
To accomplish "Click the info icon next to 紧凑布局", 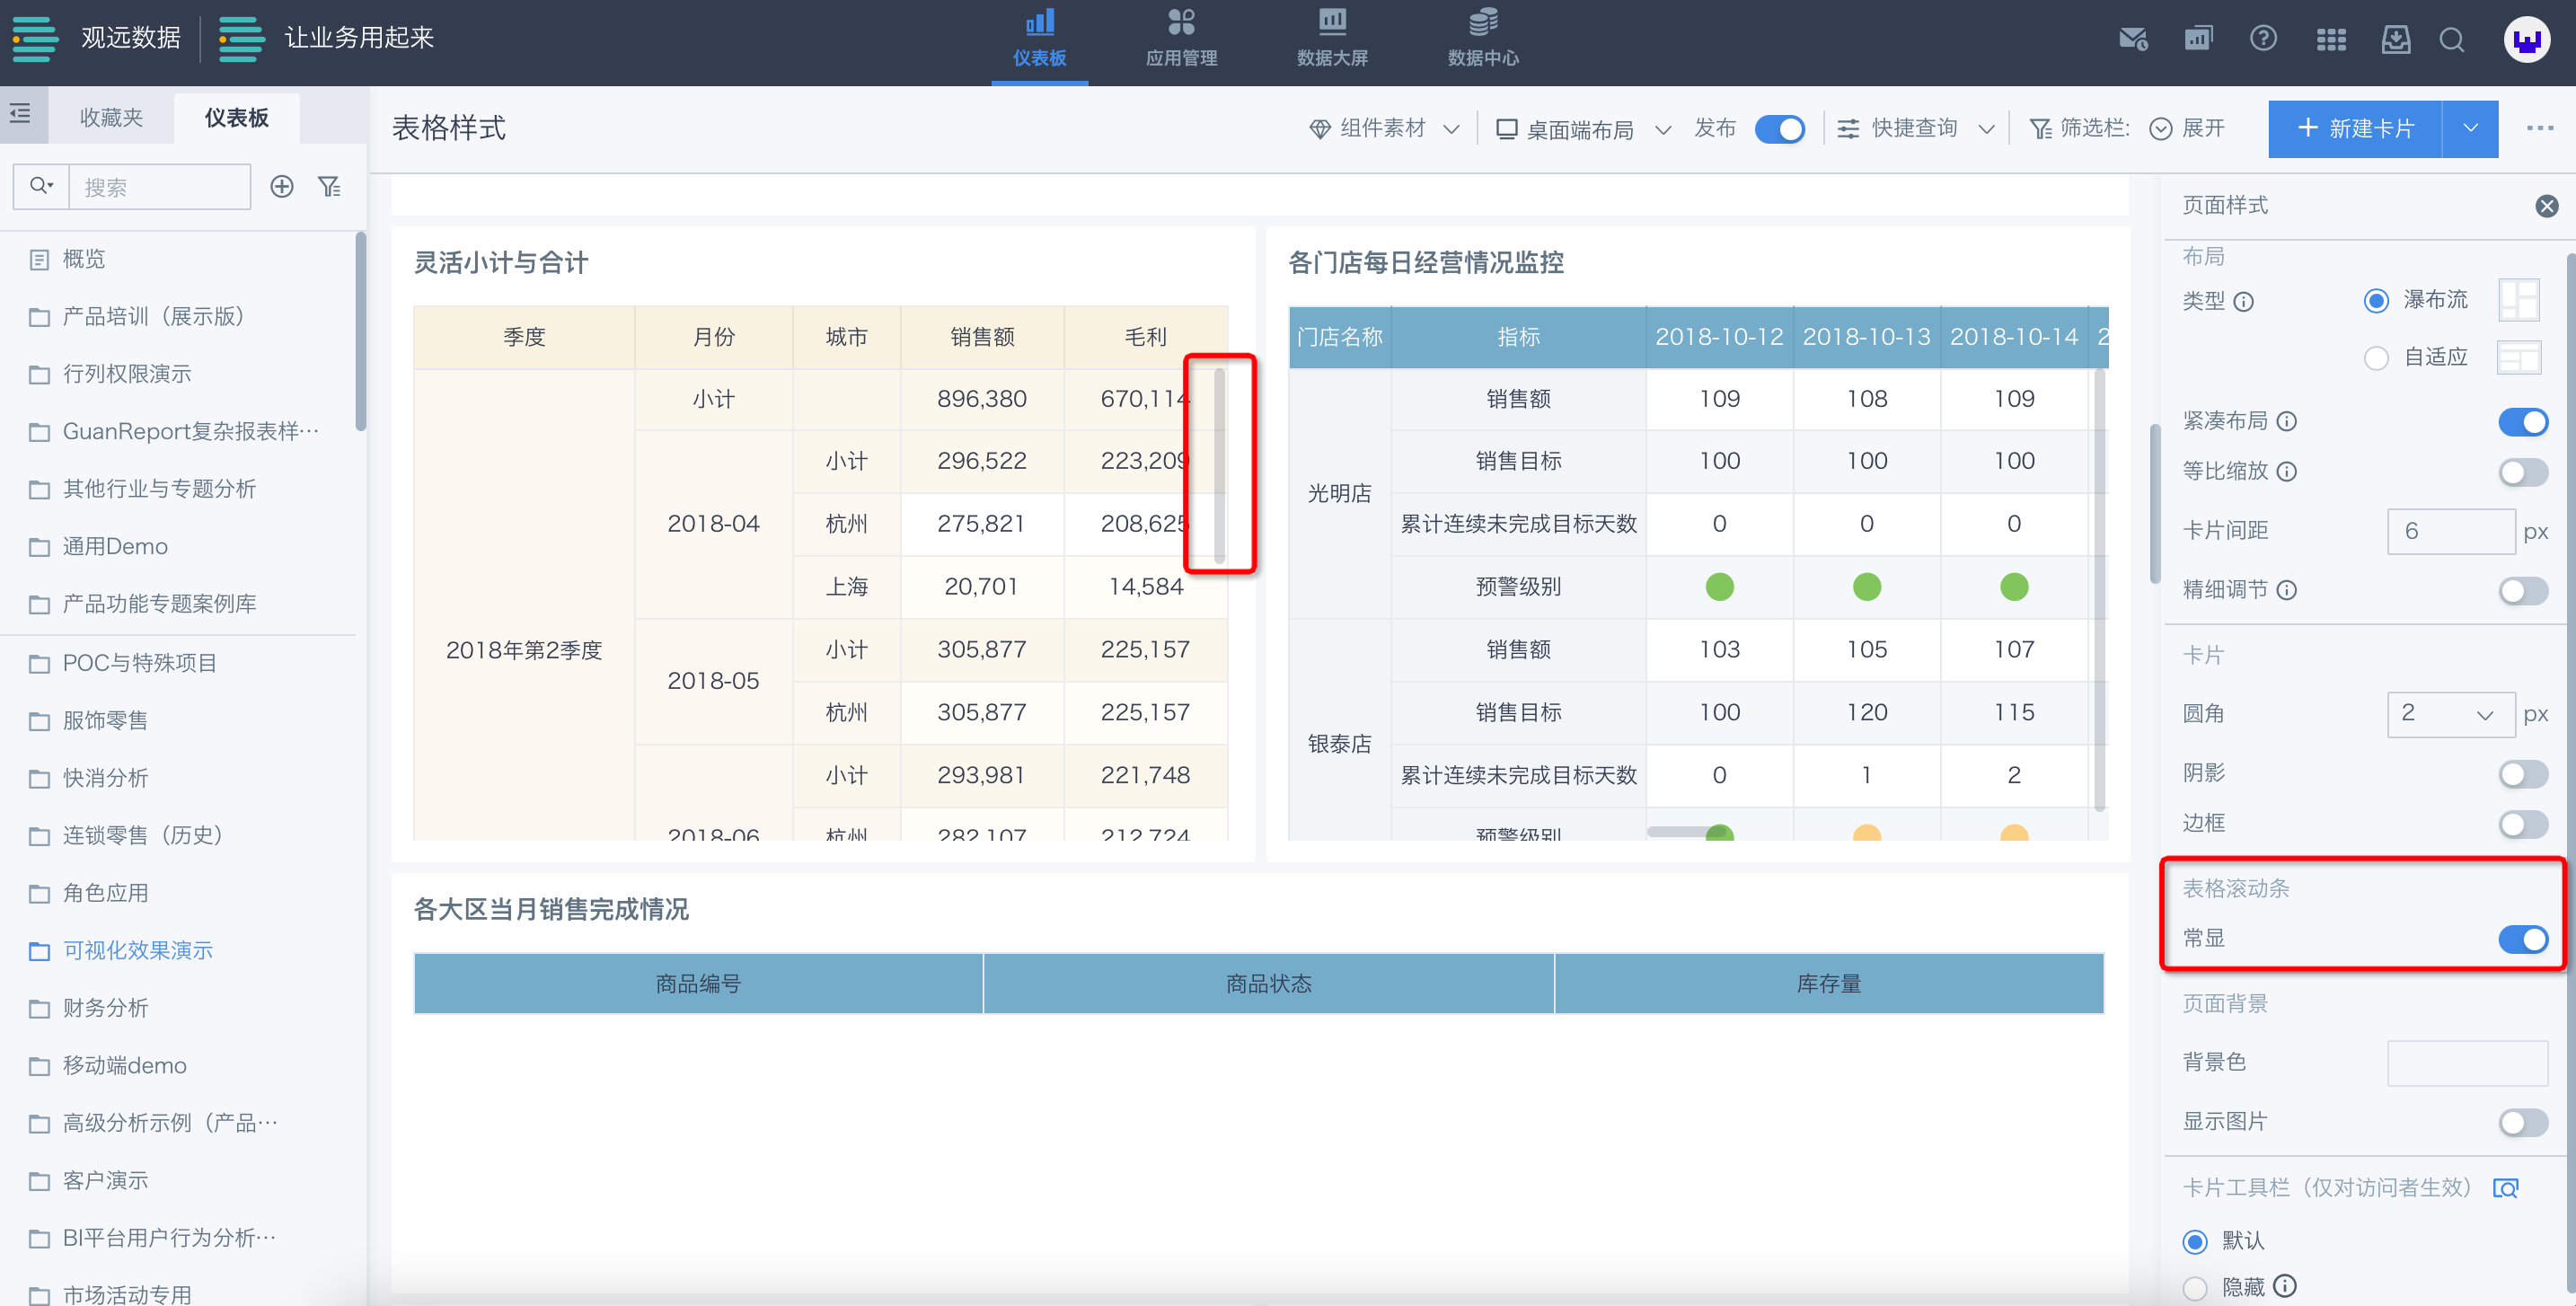I will [x=2286, y=421].
